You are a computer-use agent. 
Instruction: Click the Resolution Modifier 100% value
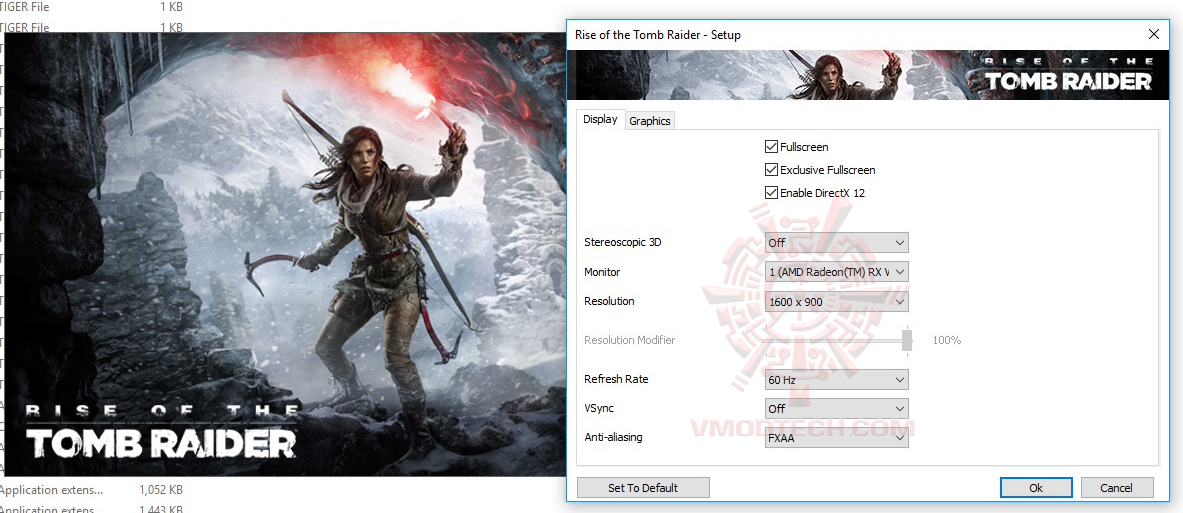[x=947, y=340]
